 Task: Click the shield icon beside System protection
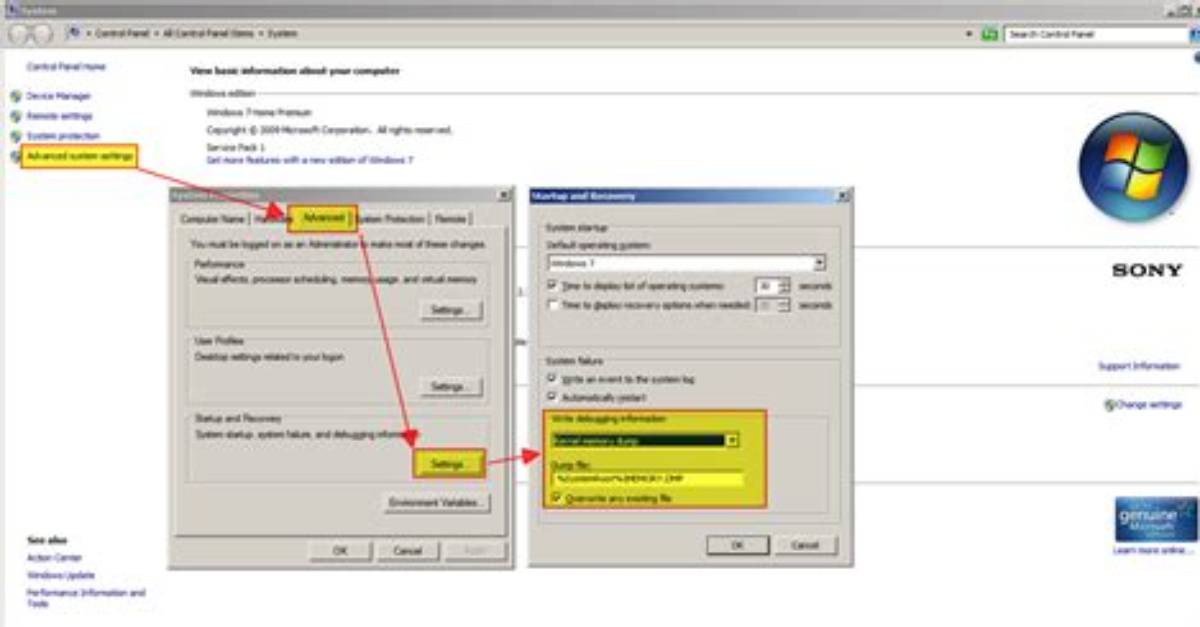[x=15, y=136]
